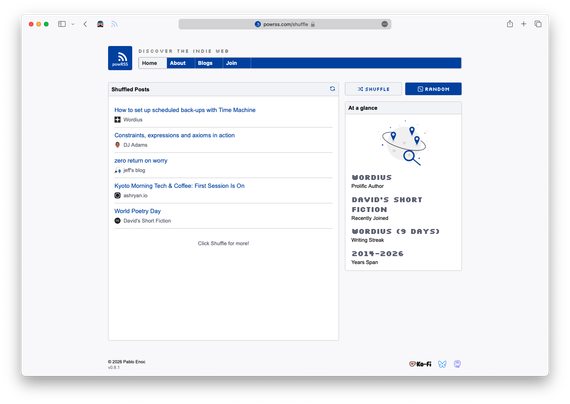The image size is (570, 404).
Task: Open 'zero return on worry' post
Action: click(141, 160)
